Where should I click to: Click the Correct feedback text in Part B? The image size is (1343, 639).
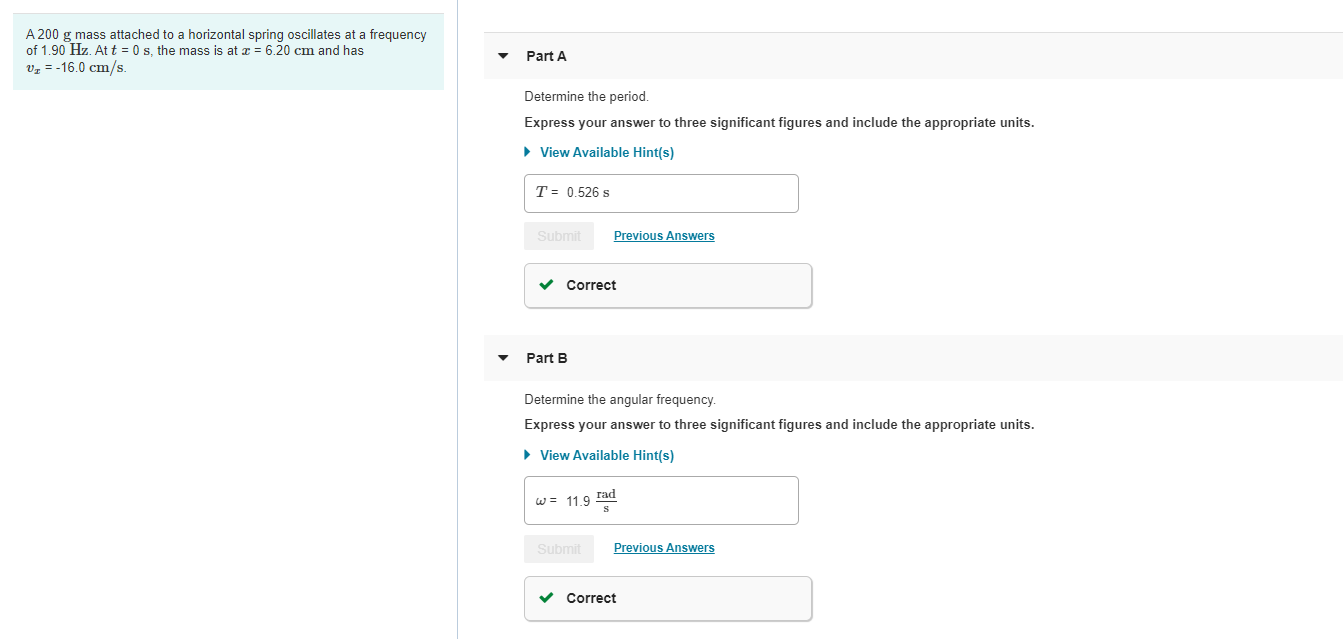pos(591,598)
